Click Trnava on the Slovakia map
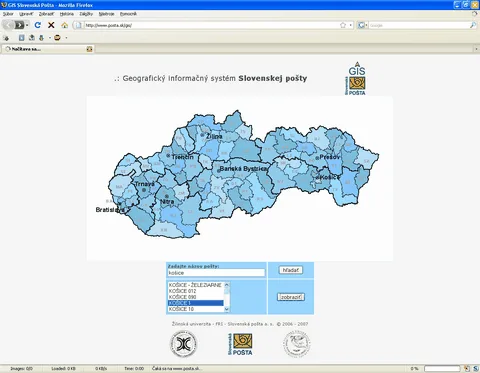 (x=144, y=184)
